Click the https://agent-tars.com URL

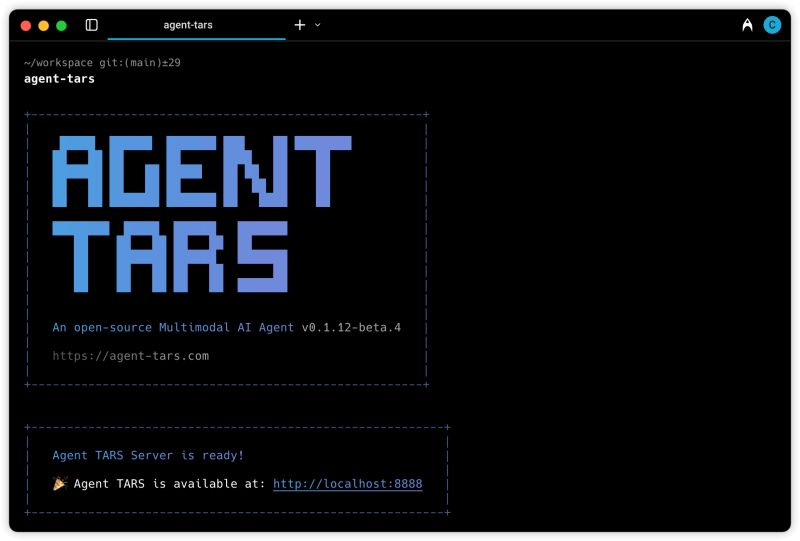point(131,356)
